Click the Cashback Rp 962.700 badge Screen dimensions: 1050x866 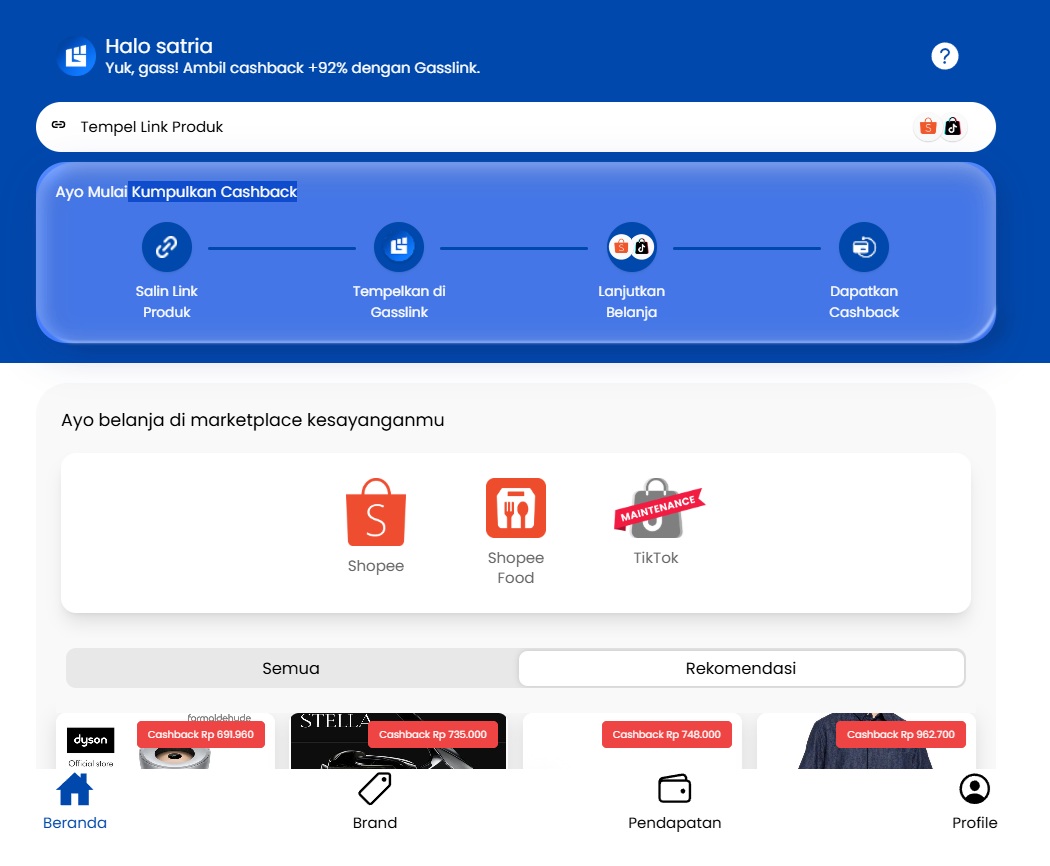pyautogui.click(x=900, y=734)
